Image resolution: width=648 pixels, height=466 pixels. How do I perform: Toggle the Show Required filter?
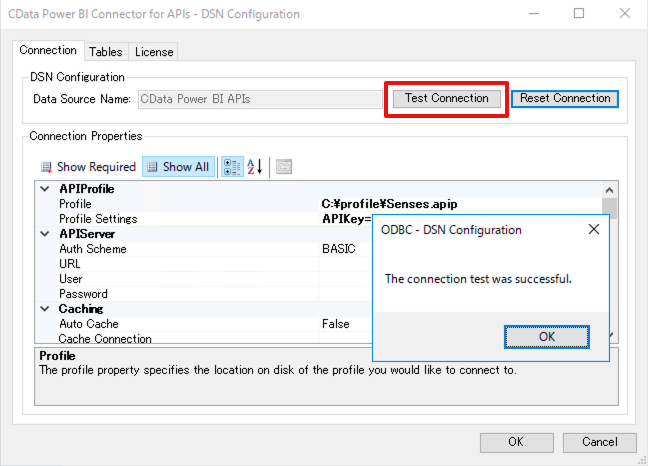click(x=87, y=167)
